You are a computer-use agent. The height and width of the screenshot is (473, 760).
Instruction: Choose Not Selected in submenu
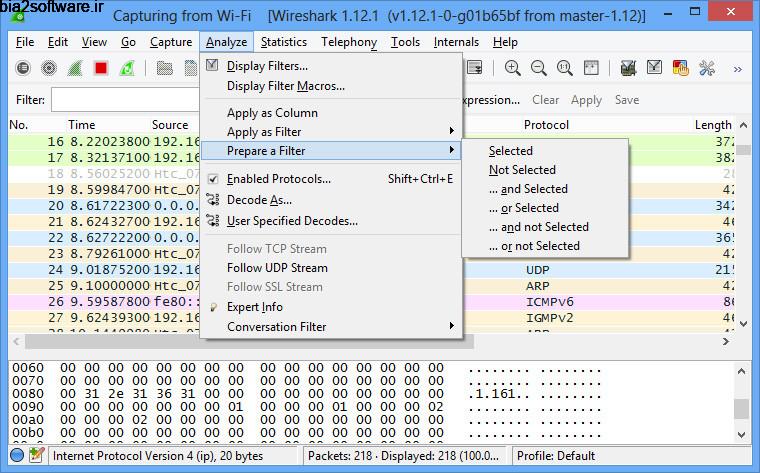click(x=522, y=170)
